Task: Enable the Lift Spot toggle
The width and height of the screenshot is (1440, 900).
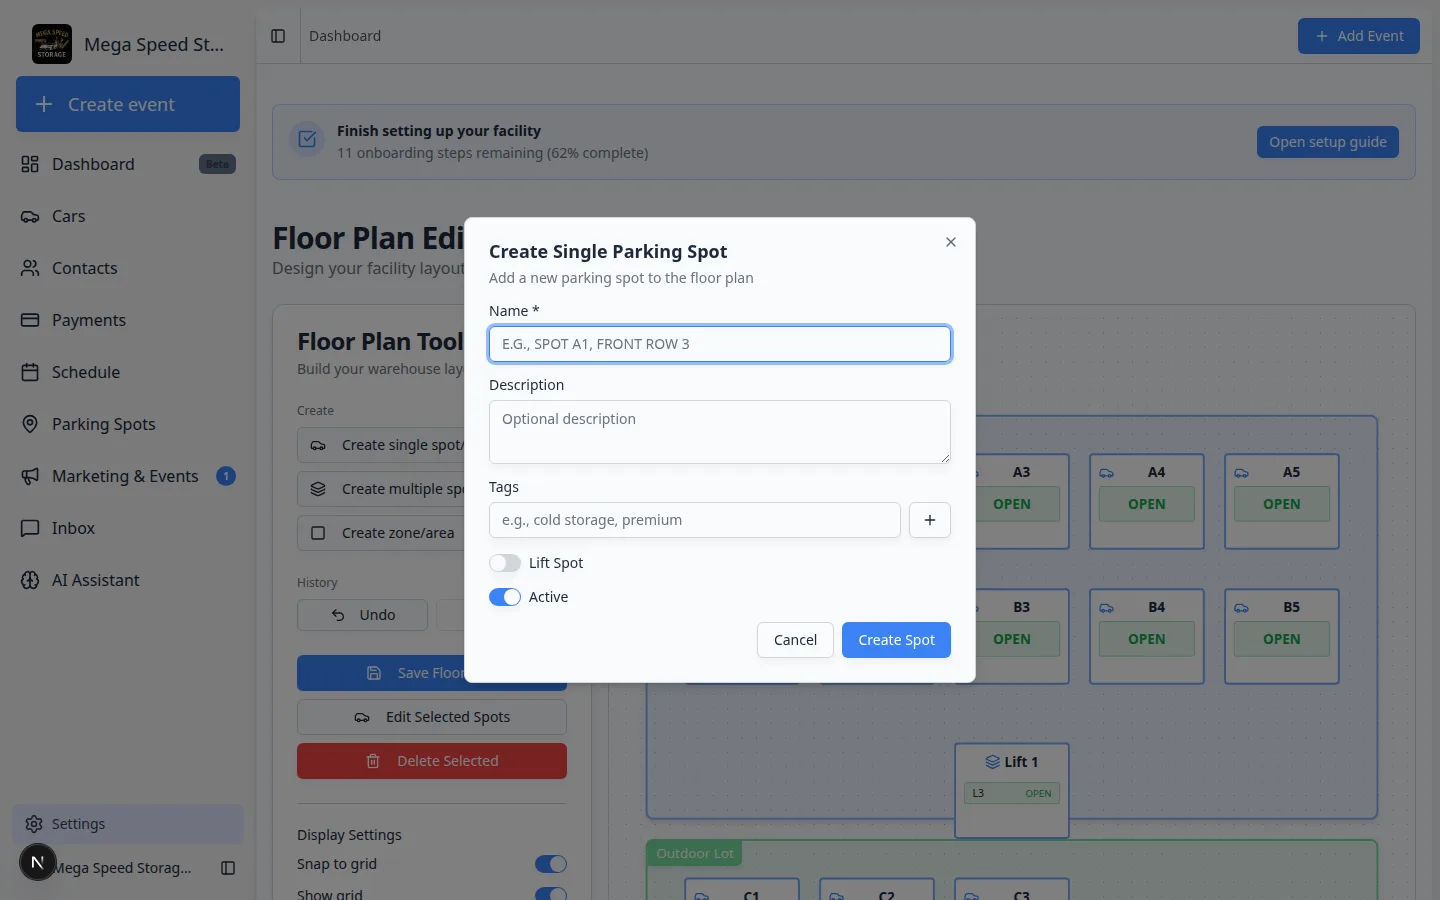Action: [505, 563]
